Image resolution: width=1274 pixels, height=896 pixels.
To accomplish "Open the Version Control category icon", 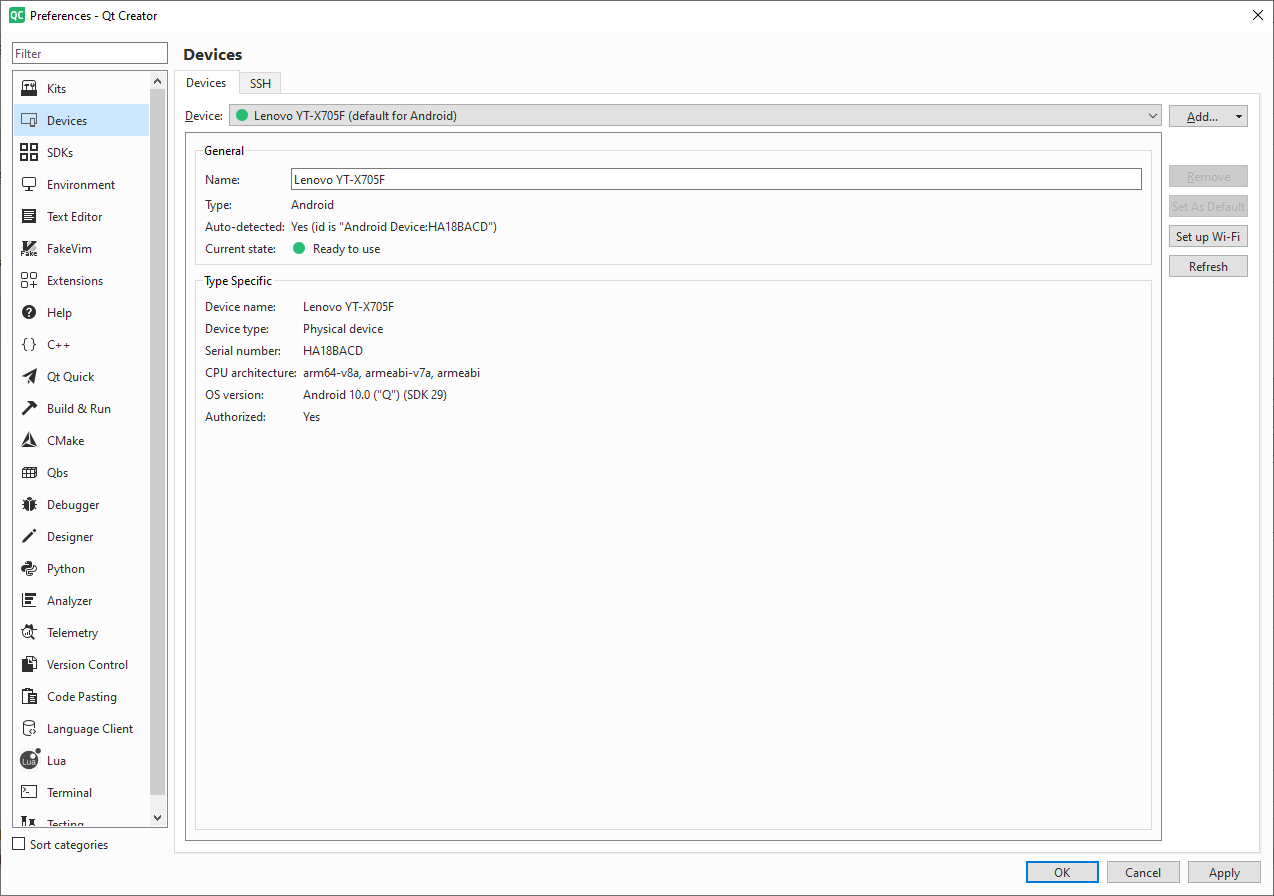I will (x=29, y=665).
